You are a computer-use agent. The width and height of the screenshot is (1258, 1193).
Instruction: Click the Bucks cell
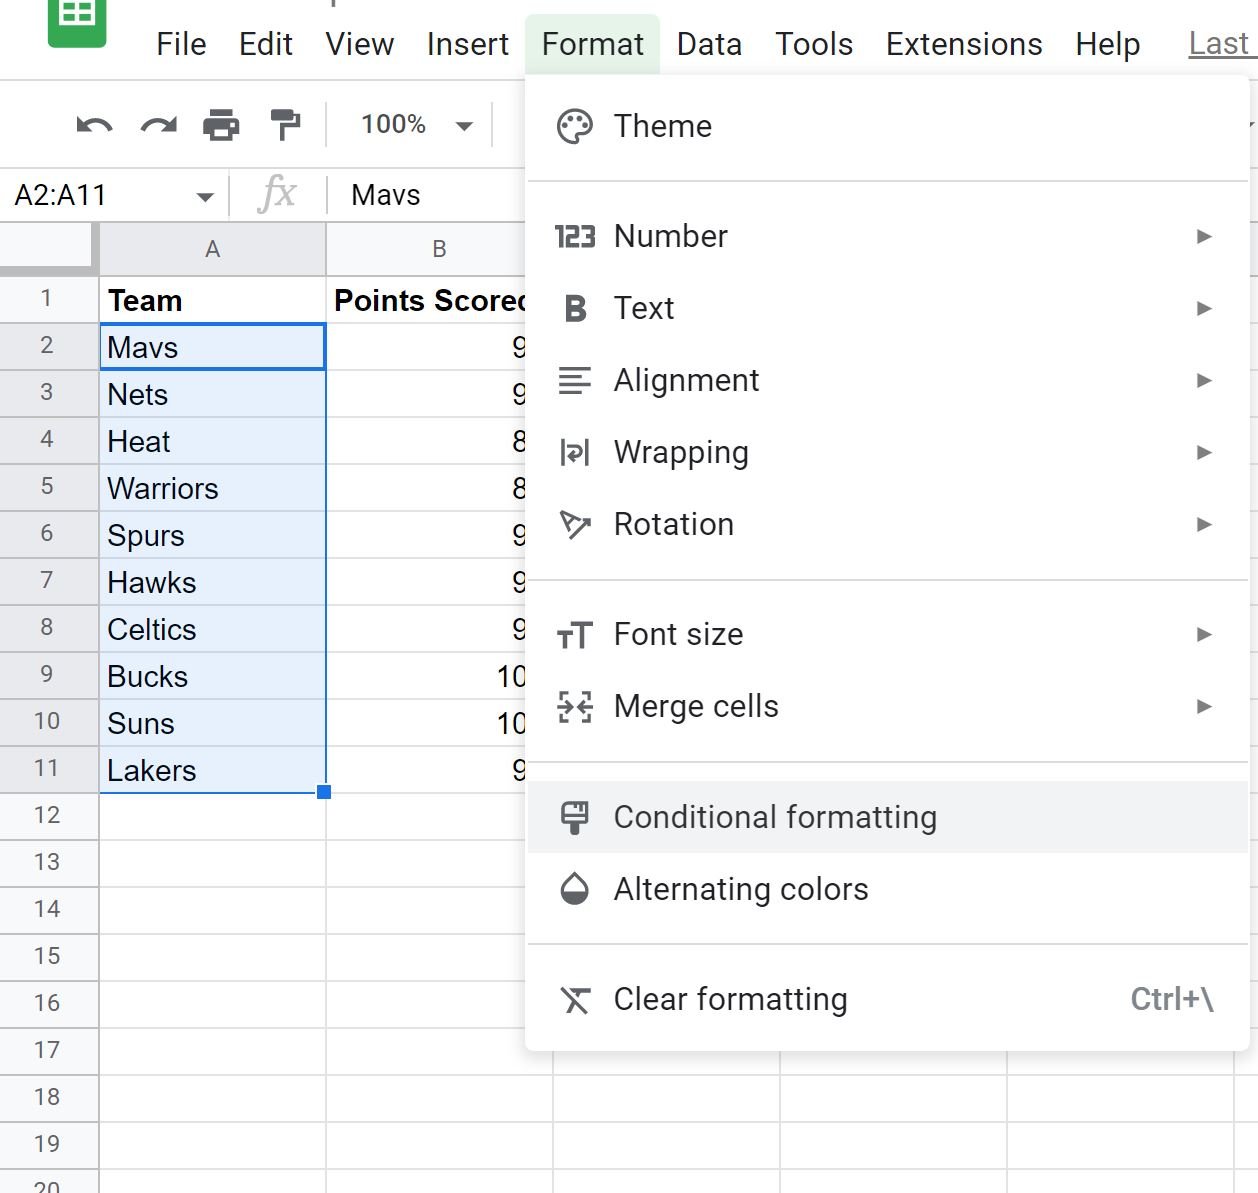click(x=212, y=676)
